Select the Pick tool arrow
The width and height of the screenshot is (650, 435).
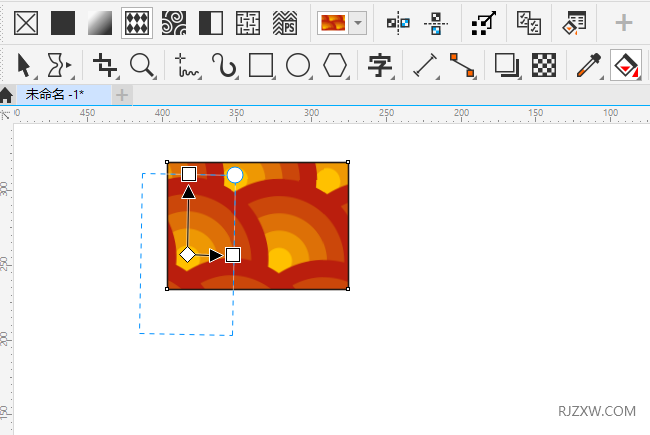[x=24, y=66]
